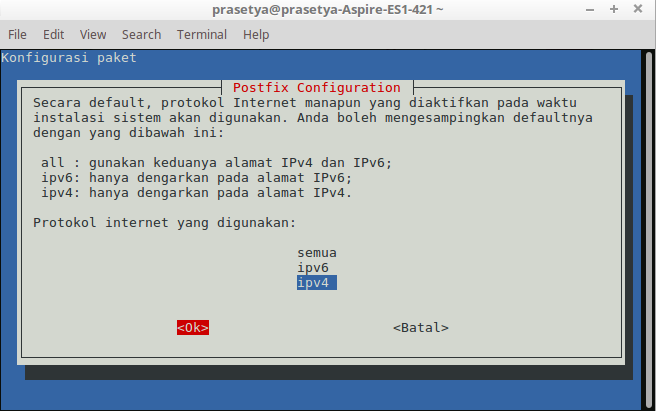Minimize the terminal window
656x411 pixels.
590,9
